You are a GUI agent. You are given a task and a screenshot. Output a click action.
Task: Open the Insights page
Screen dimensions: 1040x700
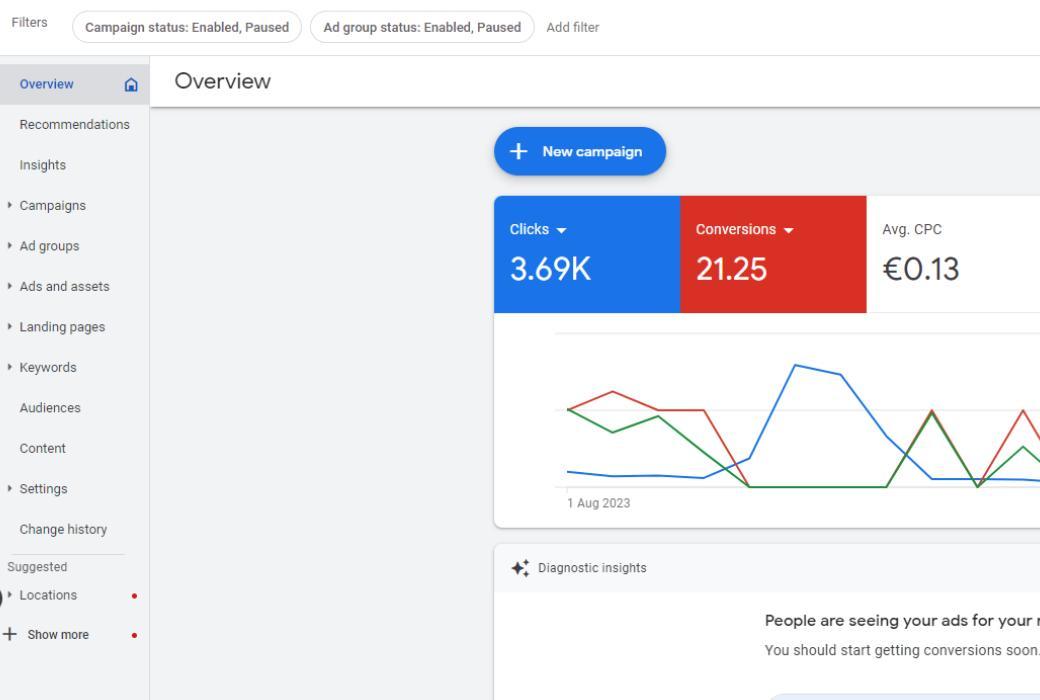point(43,165)
